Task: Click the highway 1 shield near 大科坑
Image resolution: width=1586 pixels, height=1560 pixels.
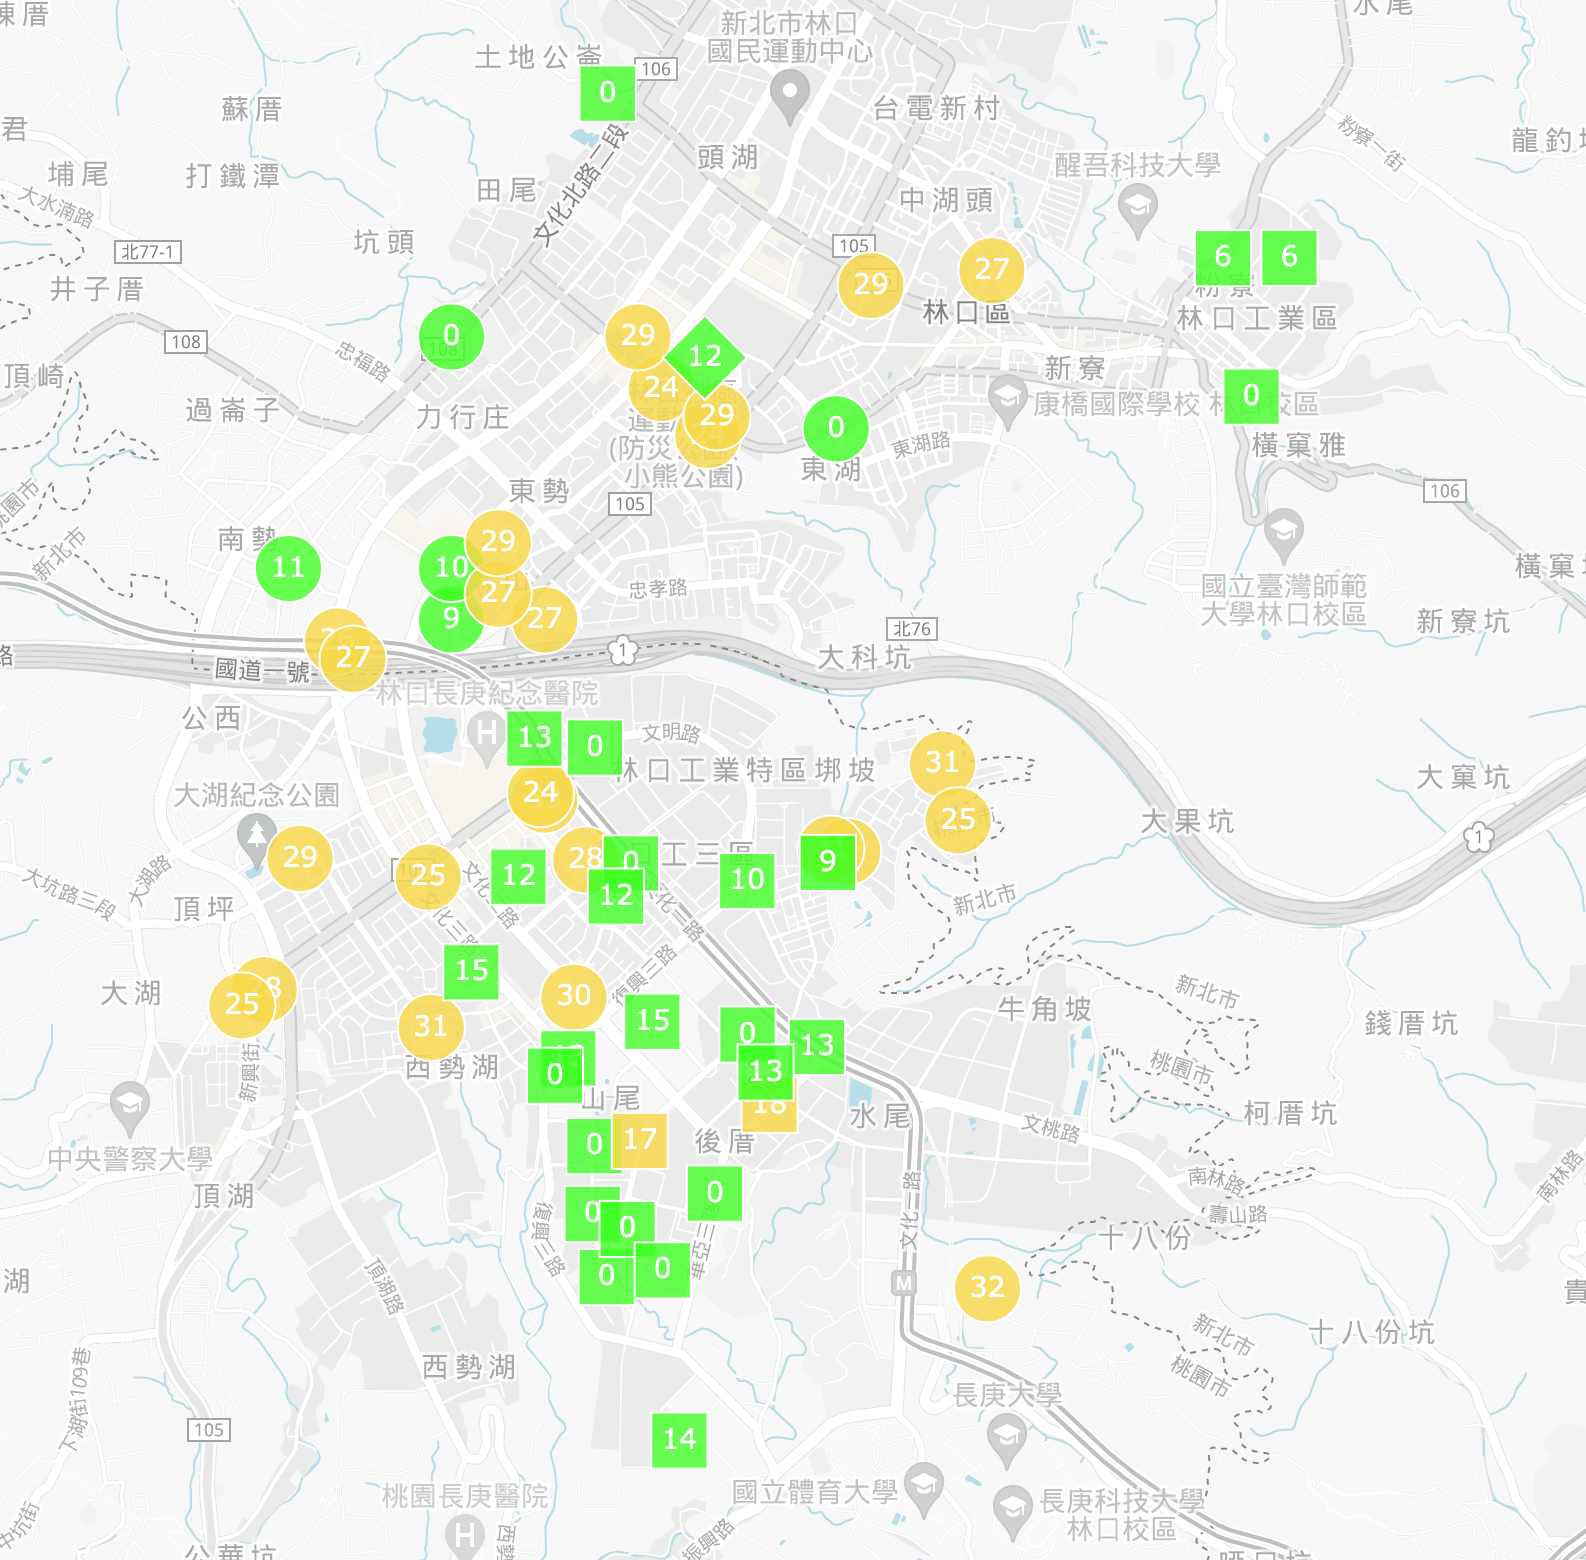Action: click(x=624, y=651)
